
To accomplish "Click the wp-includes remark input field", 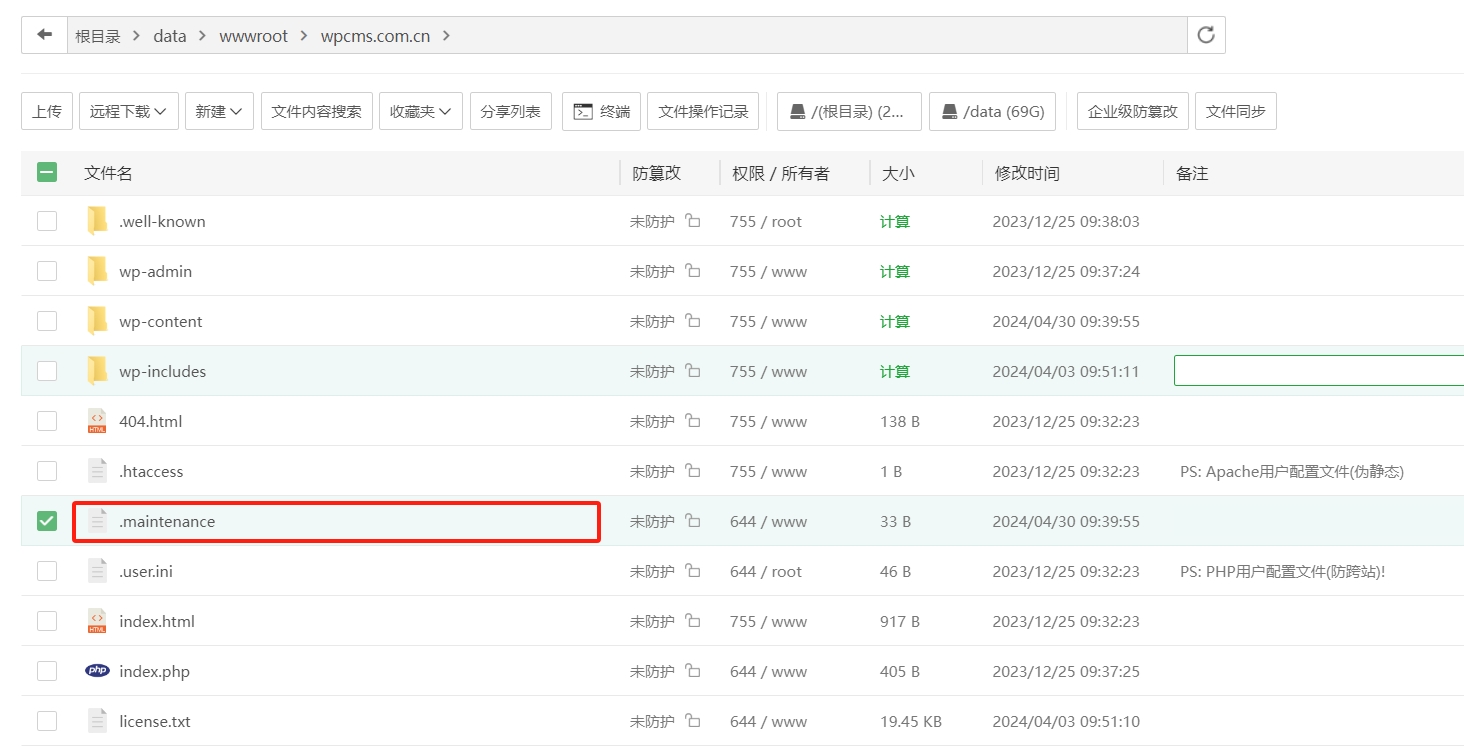I will click(1318, 371).
